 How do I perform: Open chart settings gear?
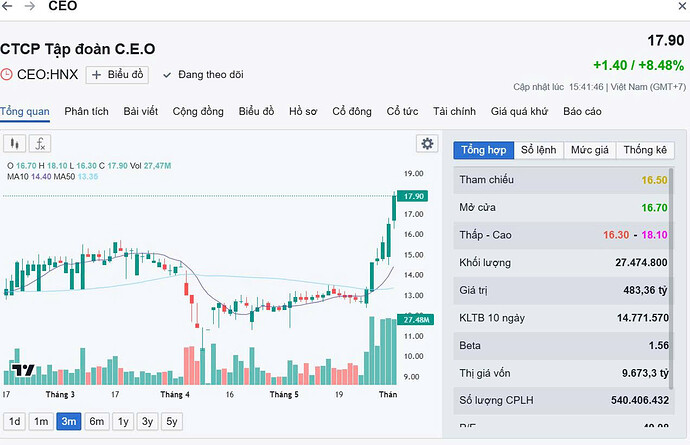coord(428,143)
